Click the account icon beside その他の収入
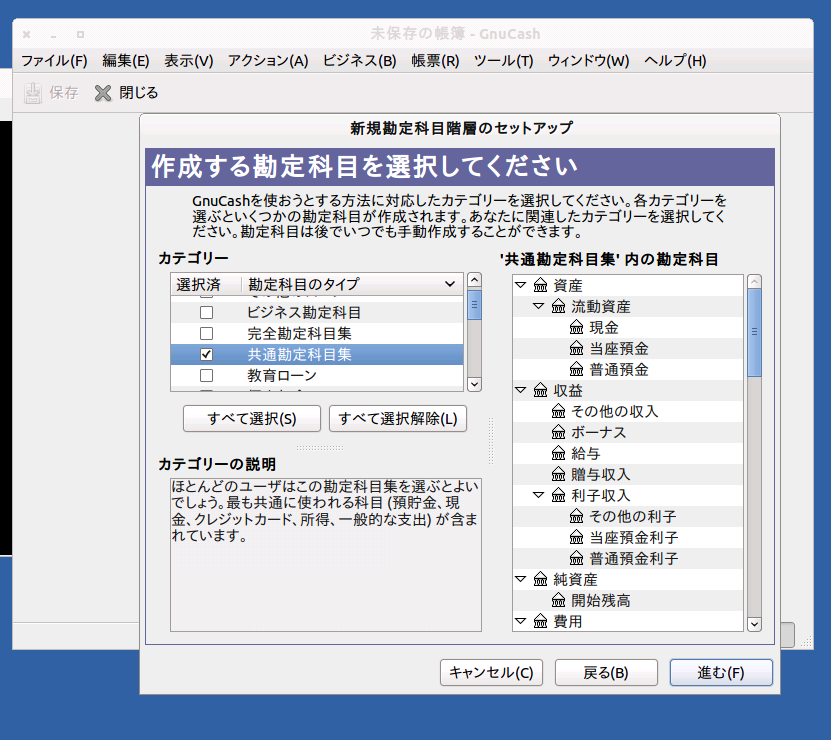 pyautogui.click(x=558, y=411)
